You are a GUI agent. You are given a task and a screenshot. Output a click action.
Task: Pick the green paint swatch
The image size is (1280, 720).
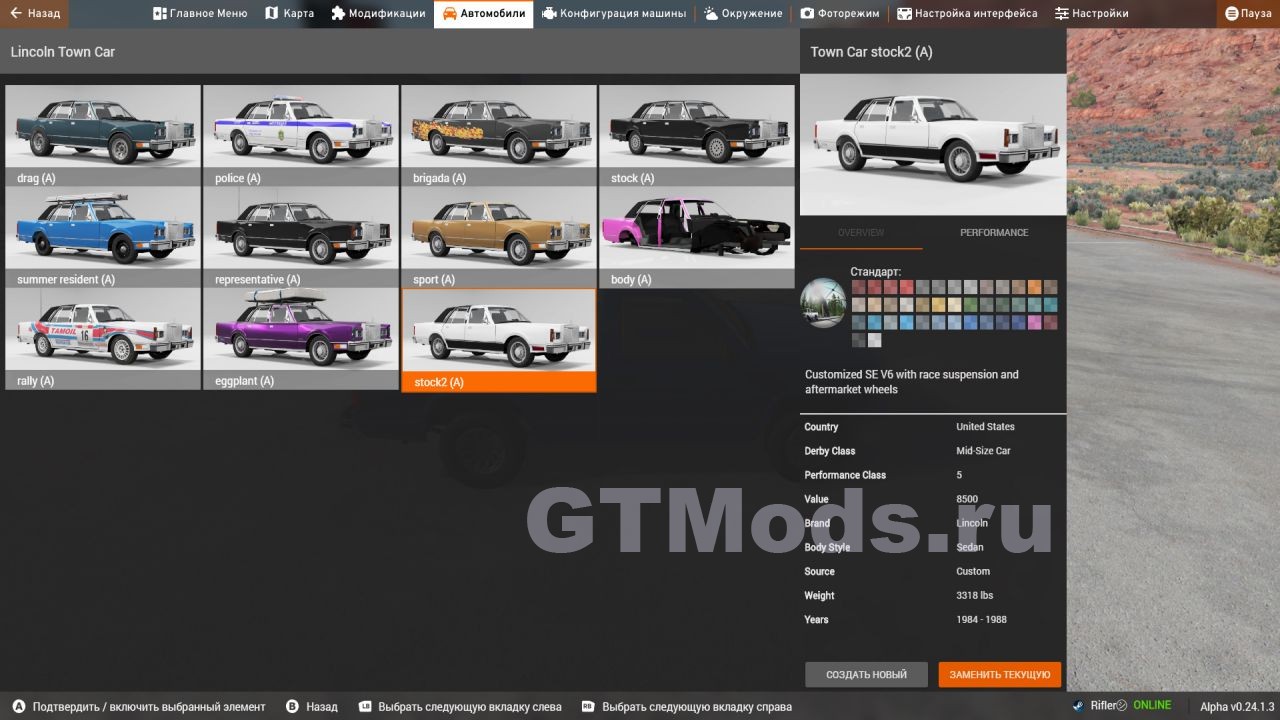pos(970,305)
